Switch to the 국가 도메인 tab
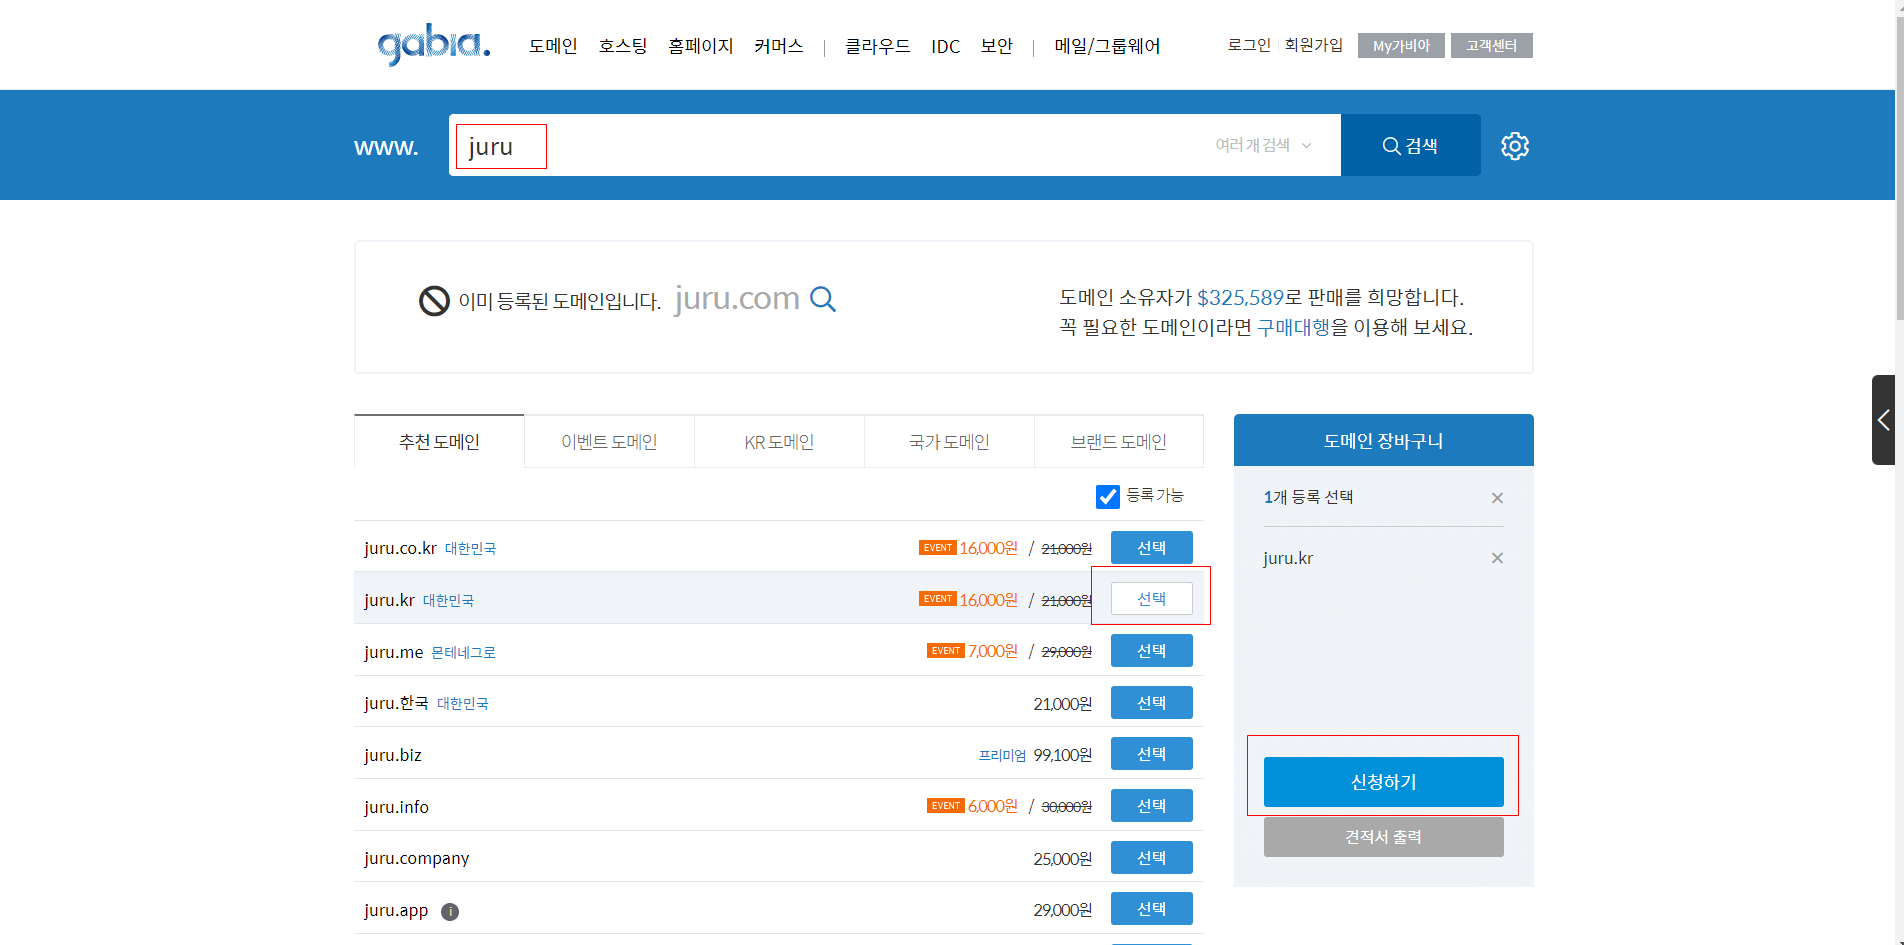Screen dimensions: 1904x945 click(x=949, y=441)
